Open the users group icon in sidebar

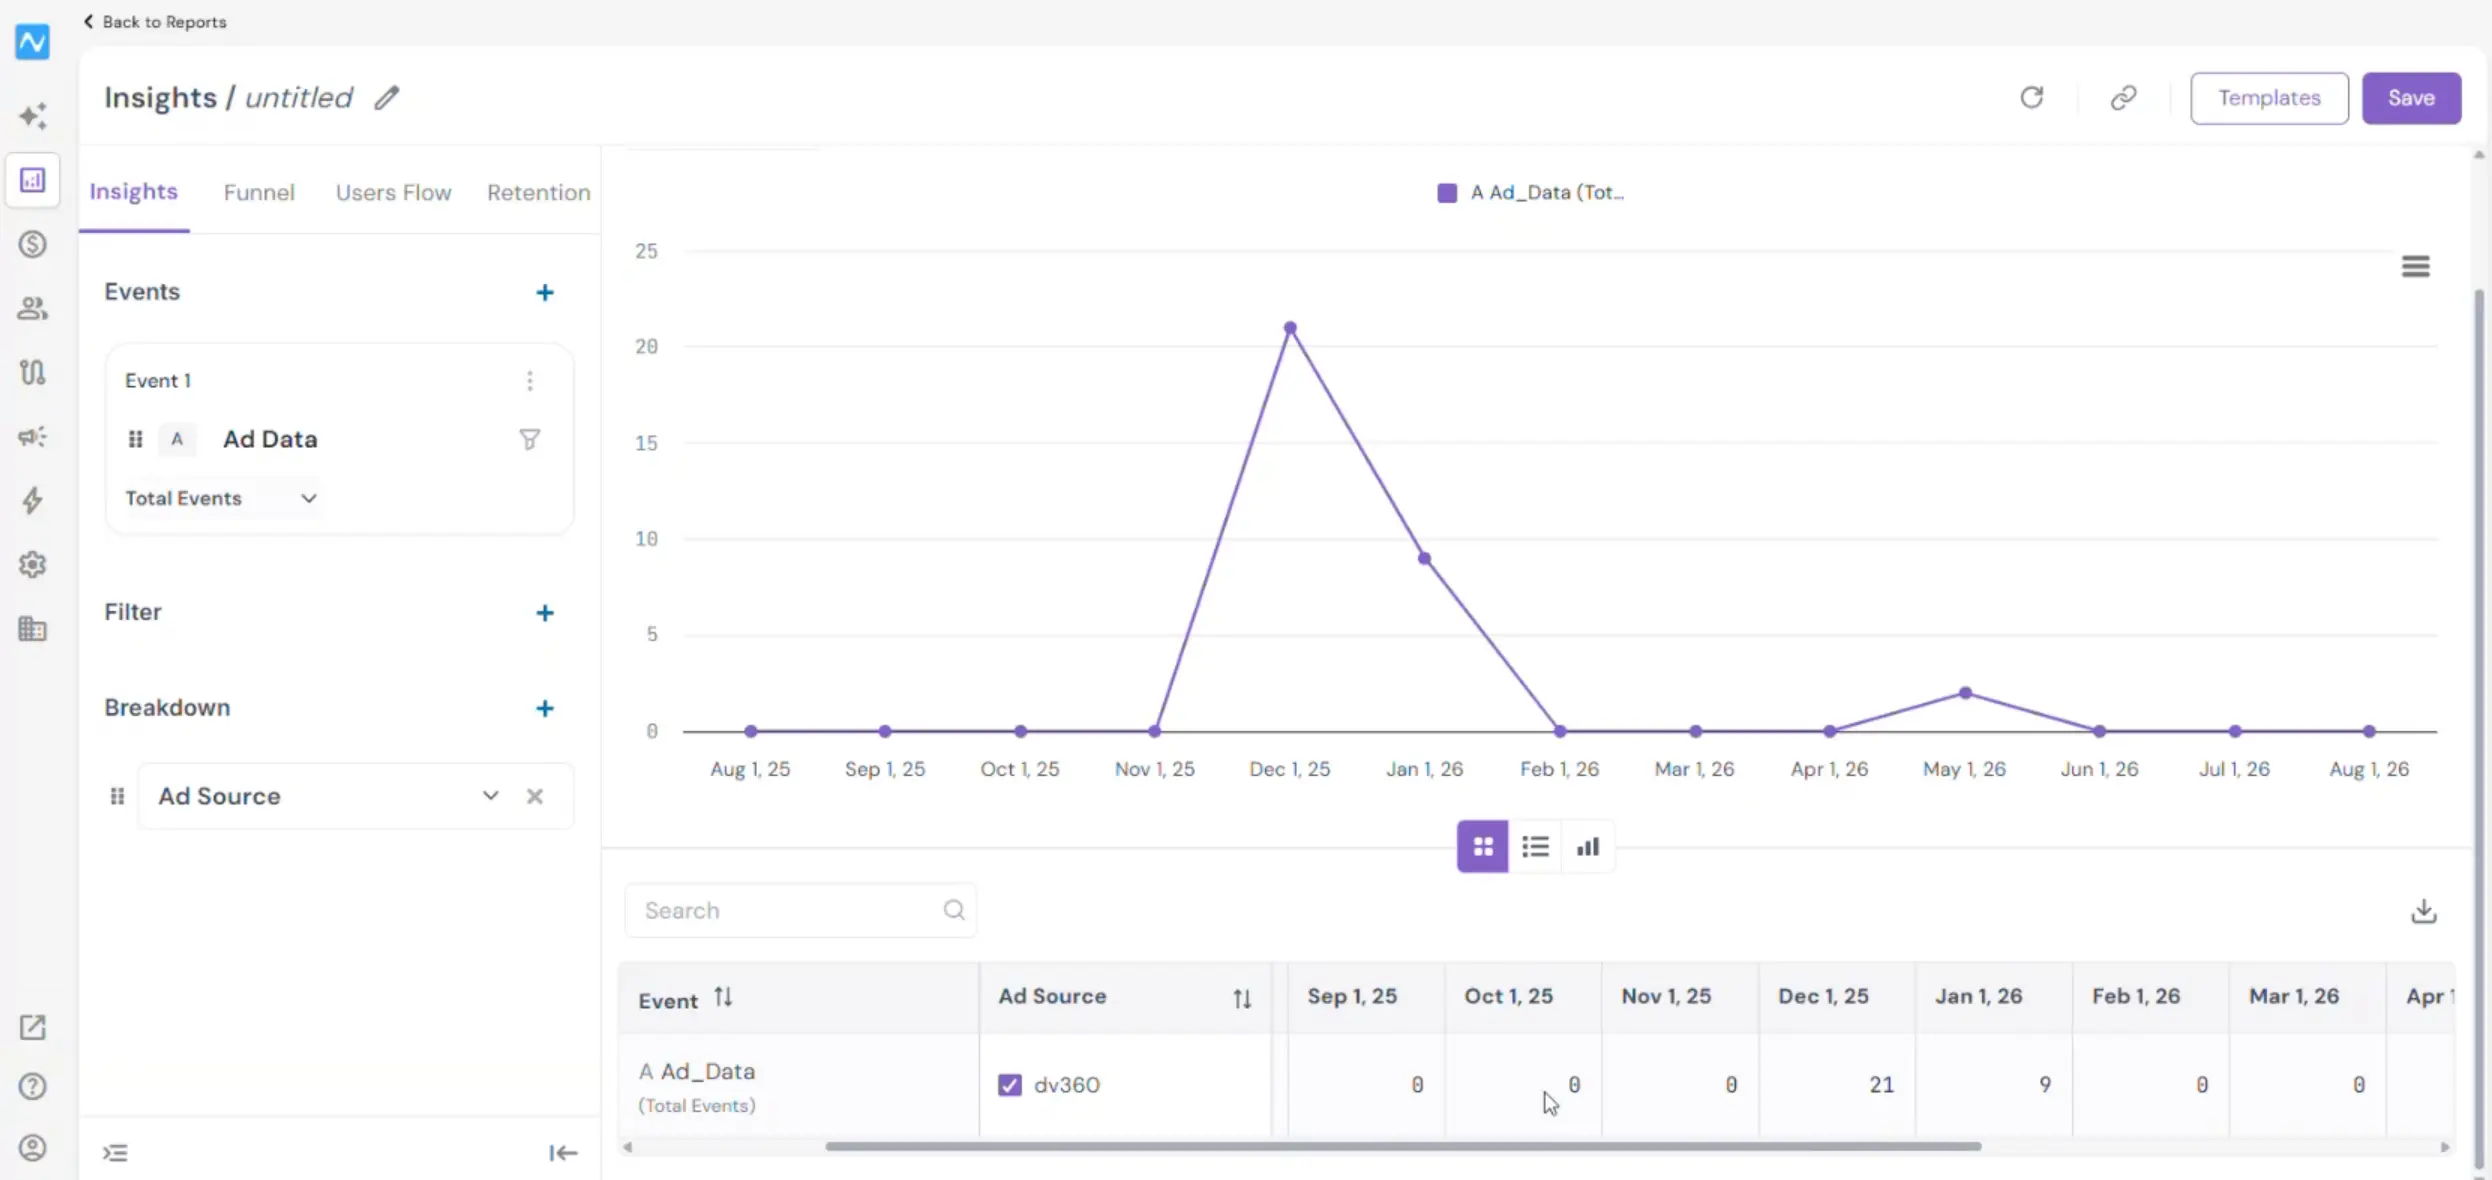click(x=33, y=308)
